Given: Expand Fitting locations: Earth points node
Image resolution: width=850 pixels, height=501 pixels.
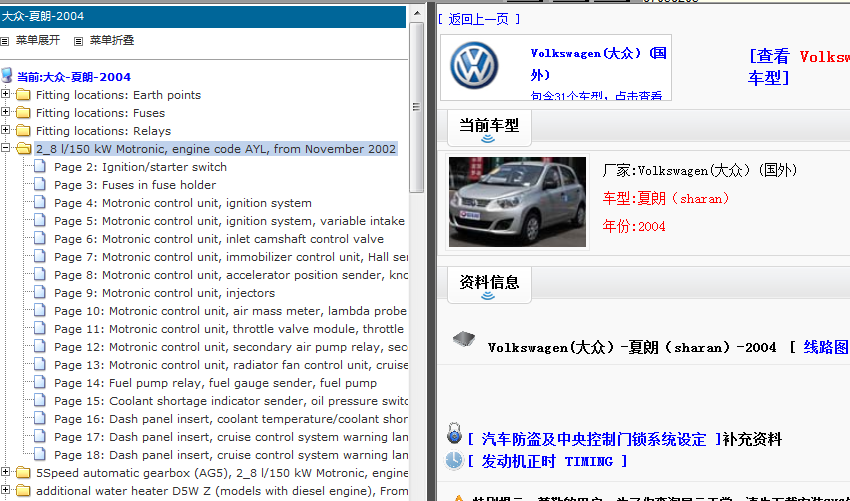Looking at the screenshot, I should click(5, 94).
